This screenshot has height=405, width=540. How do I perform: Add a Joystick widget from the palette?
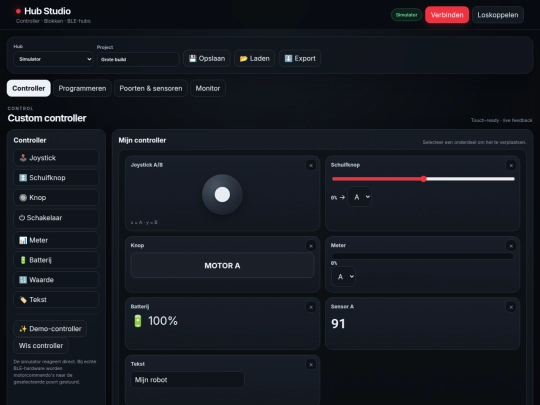coord(56,158)
